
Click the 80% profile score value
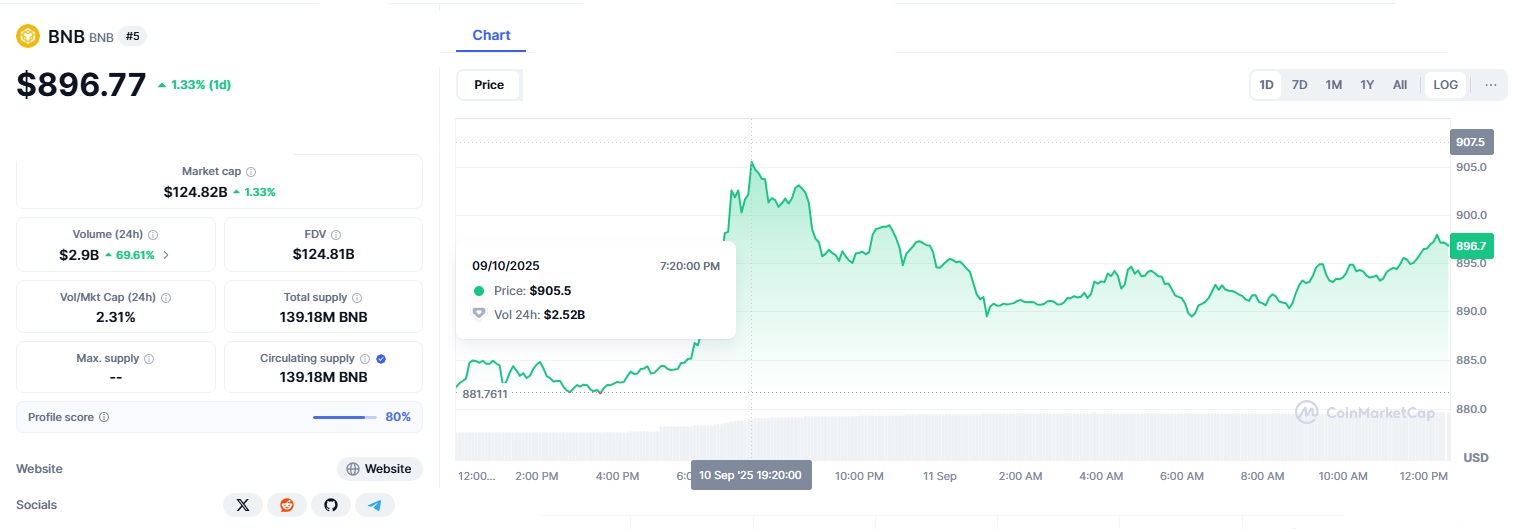pyautogui.click(x=398, y=417)
